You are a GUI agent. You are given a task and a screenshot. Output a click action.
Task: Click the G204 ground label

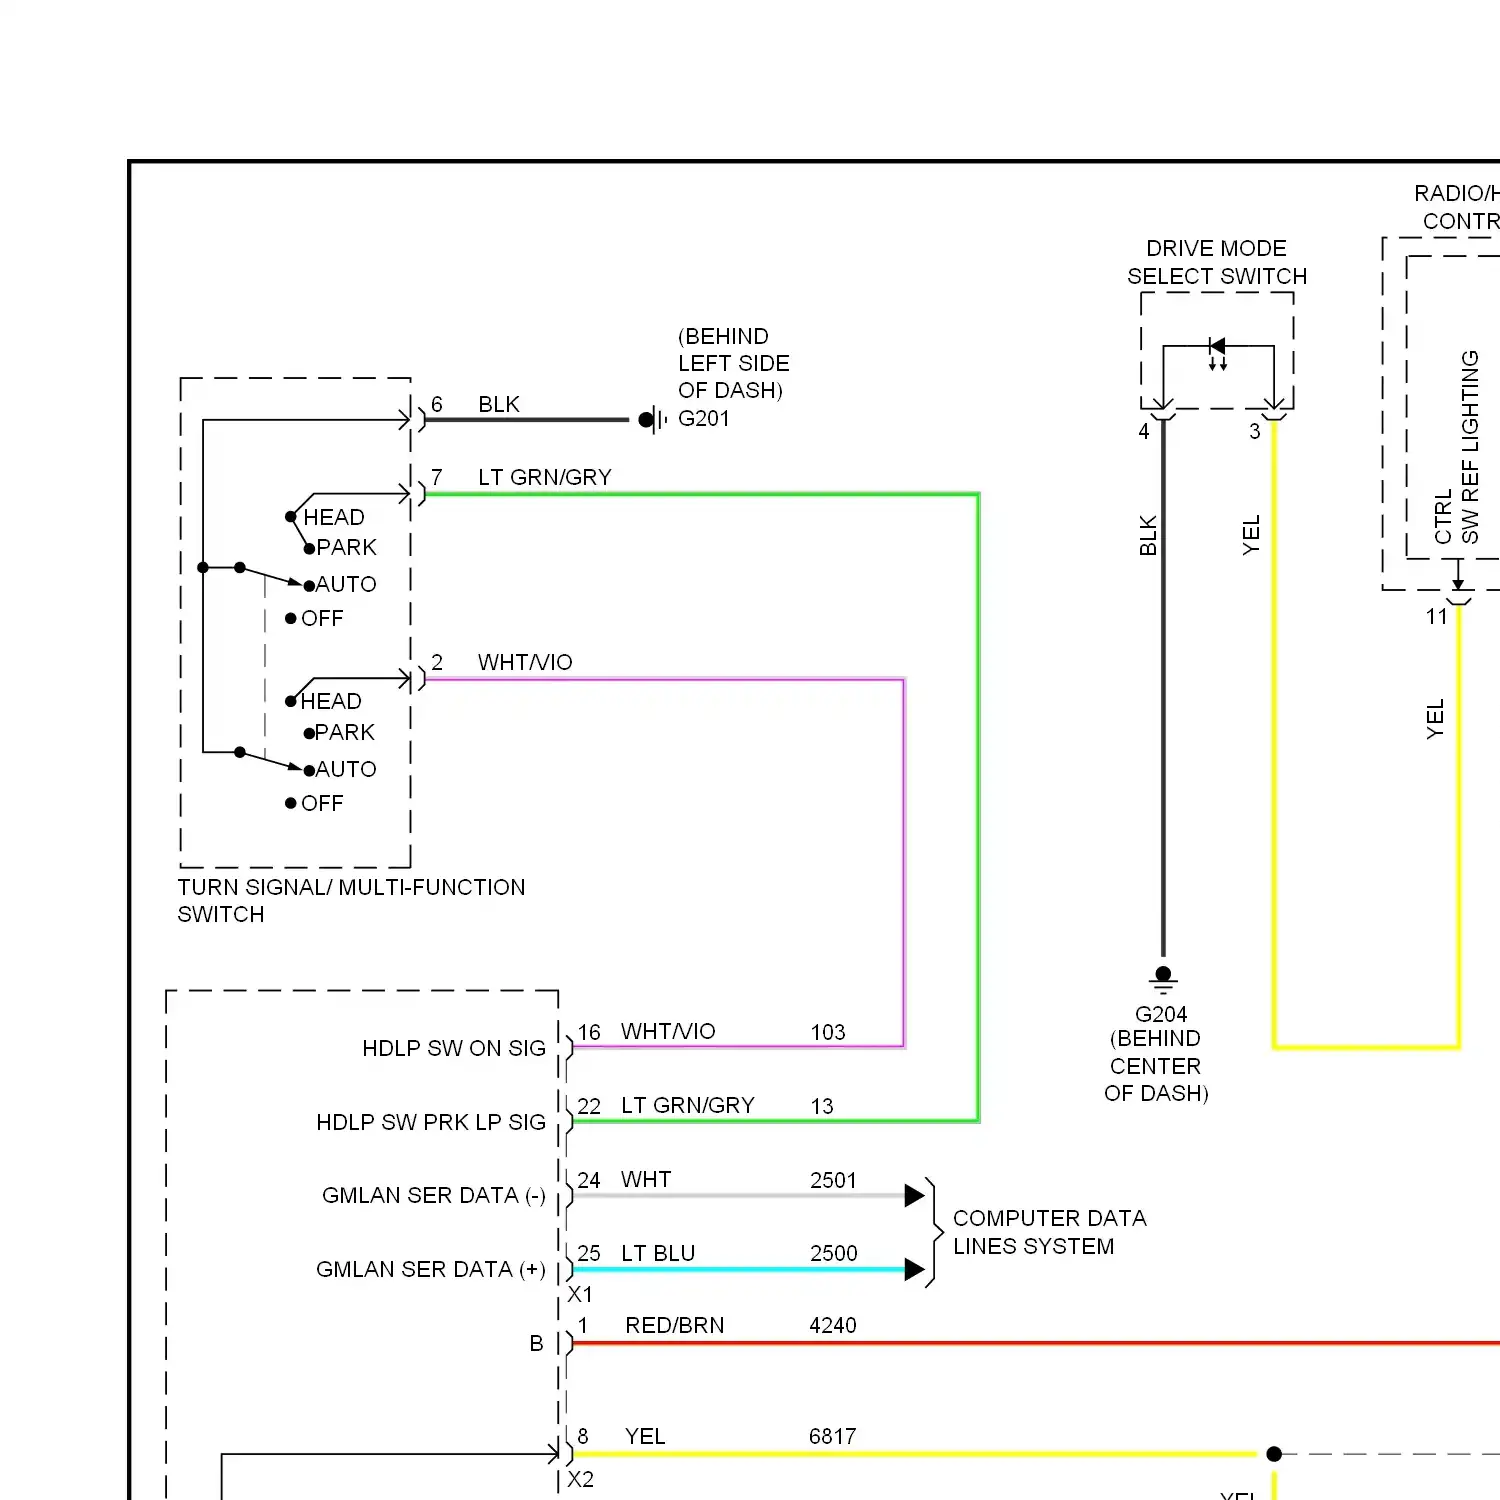[x=1161, y=1014]
